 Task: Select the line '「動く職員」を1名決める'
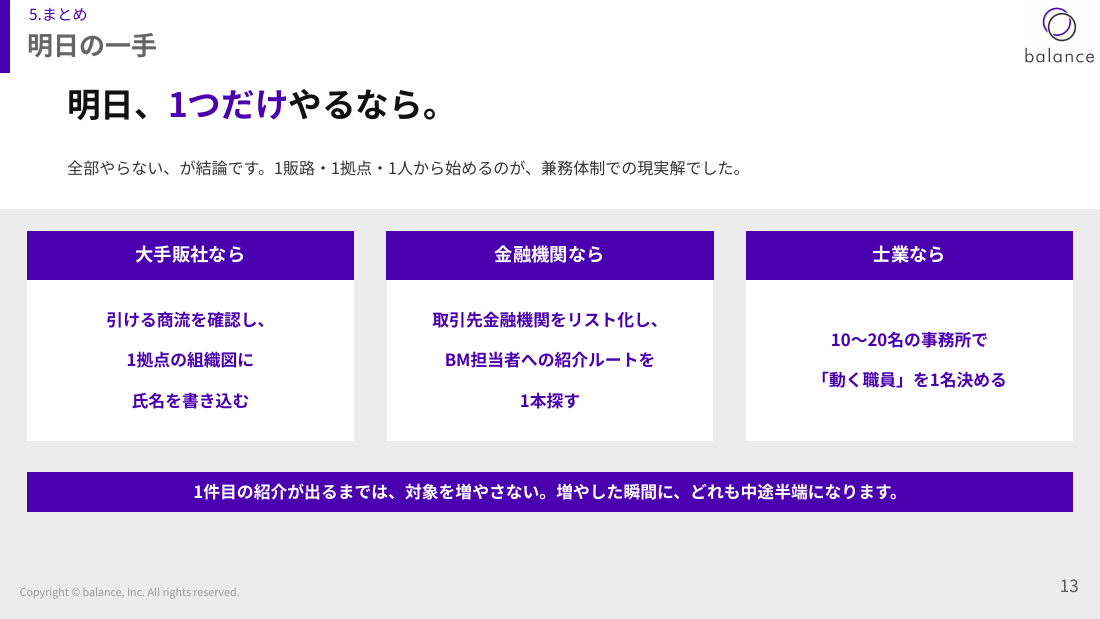pos(911,380)
